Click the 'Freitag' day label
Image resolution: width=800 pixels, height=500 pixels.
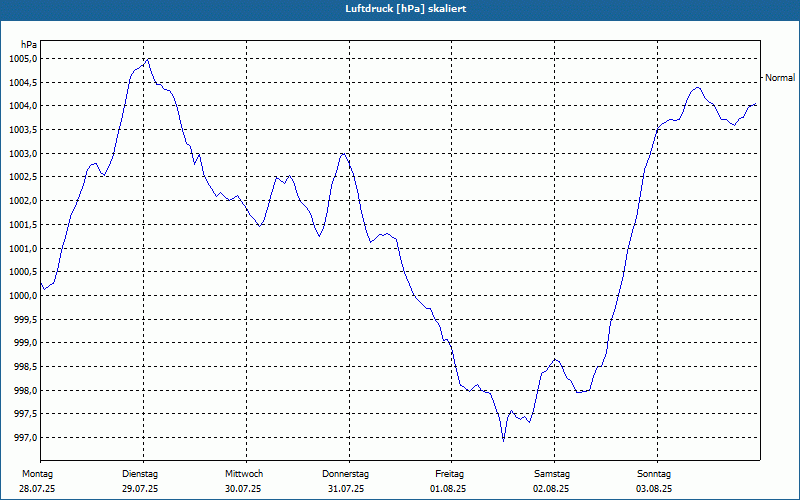[449, 474]
